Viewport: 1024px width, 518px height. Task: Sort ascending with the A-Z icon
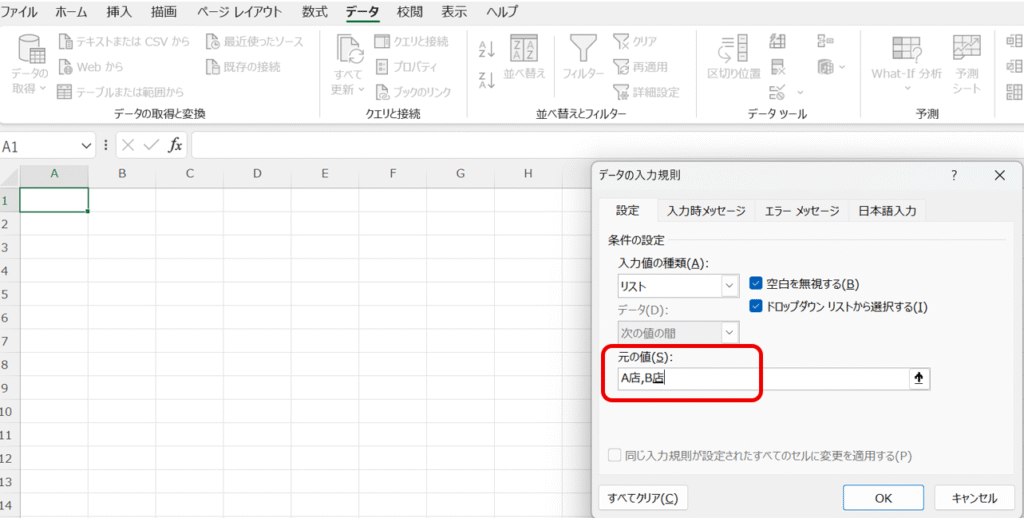pos(487,49)
